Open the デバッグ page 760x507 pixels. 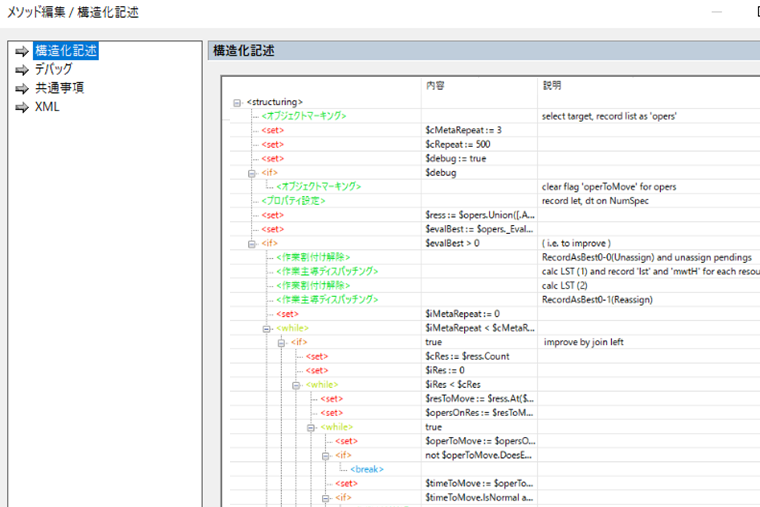(x=53, y=69)
